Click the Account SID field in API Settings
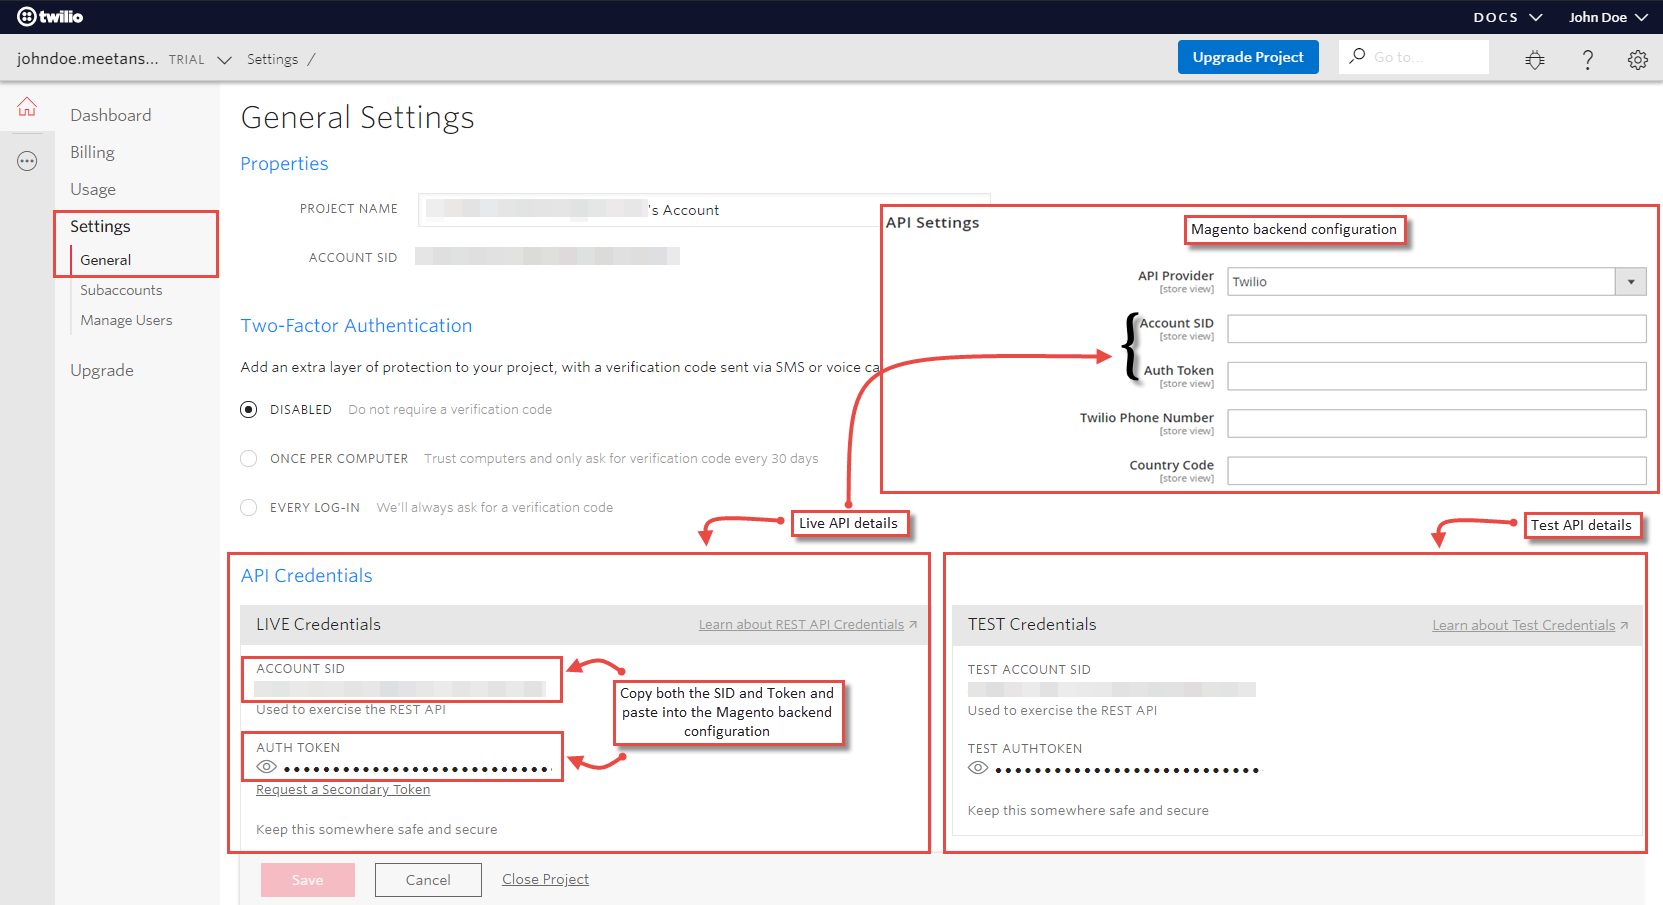Screen dimensions: 1663x905 1437,329
